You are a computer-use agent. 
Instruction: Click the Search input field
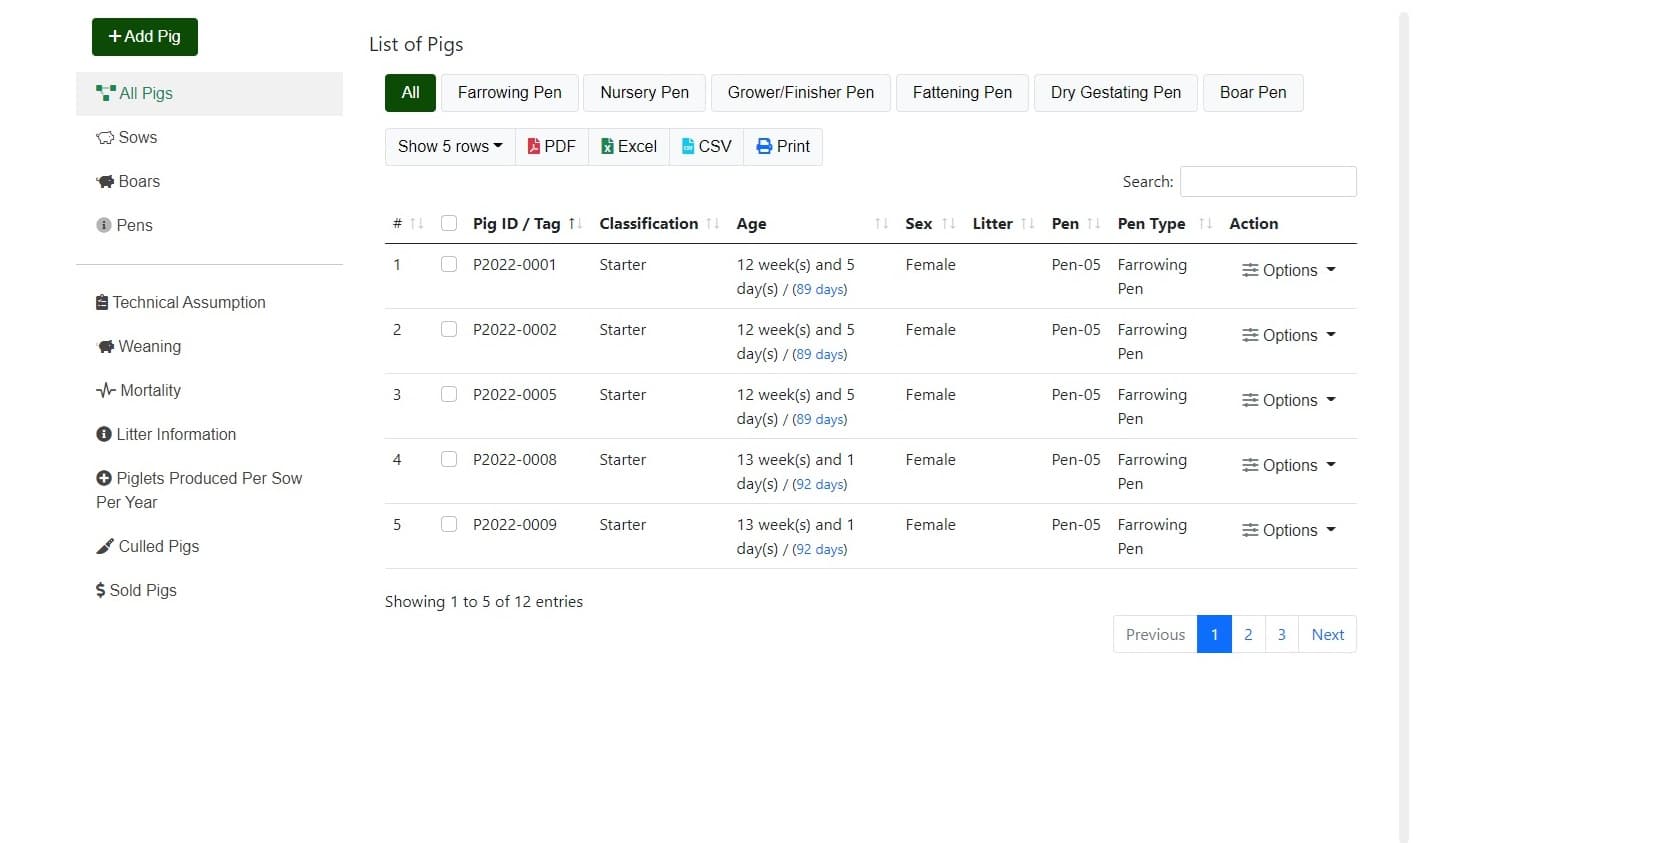[1268, 182]
